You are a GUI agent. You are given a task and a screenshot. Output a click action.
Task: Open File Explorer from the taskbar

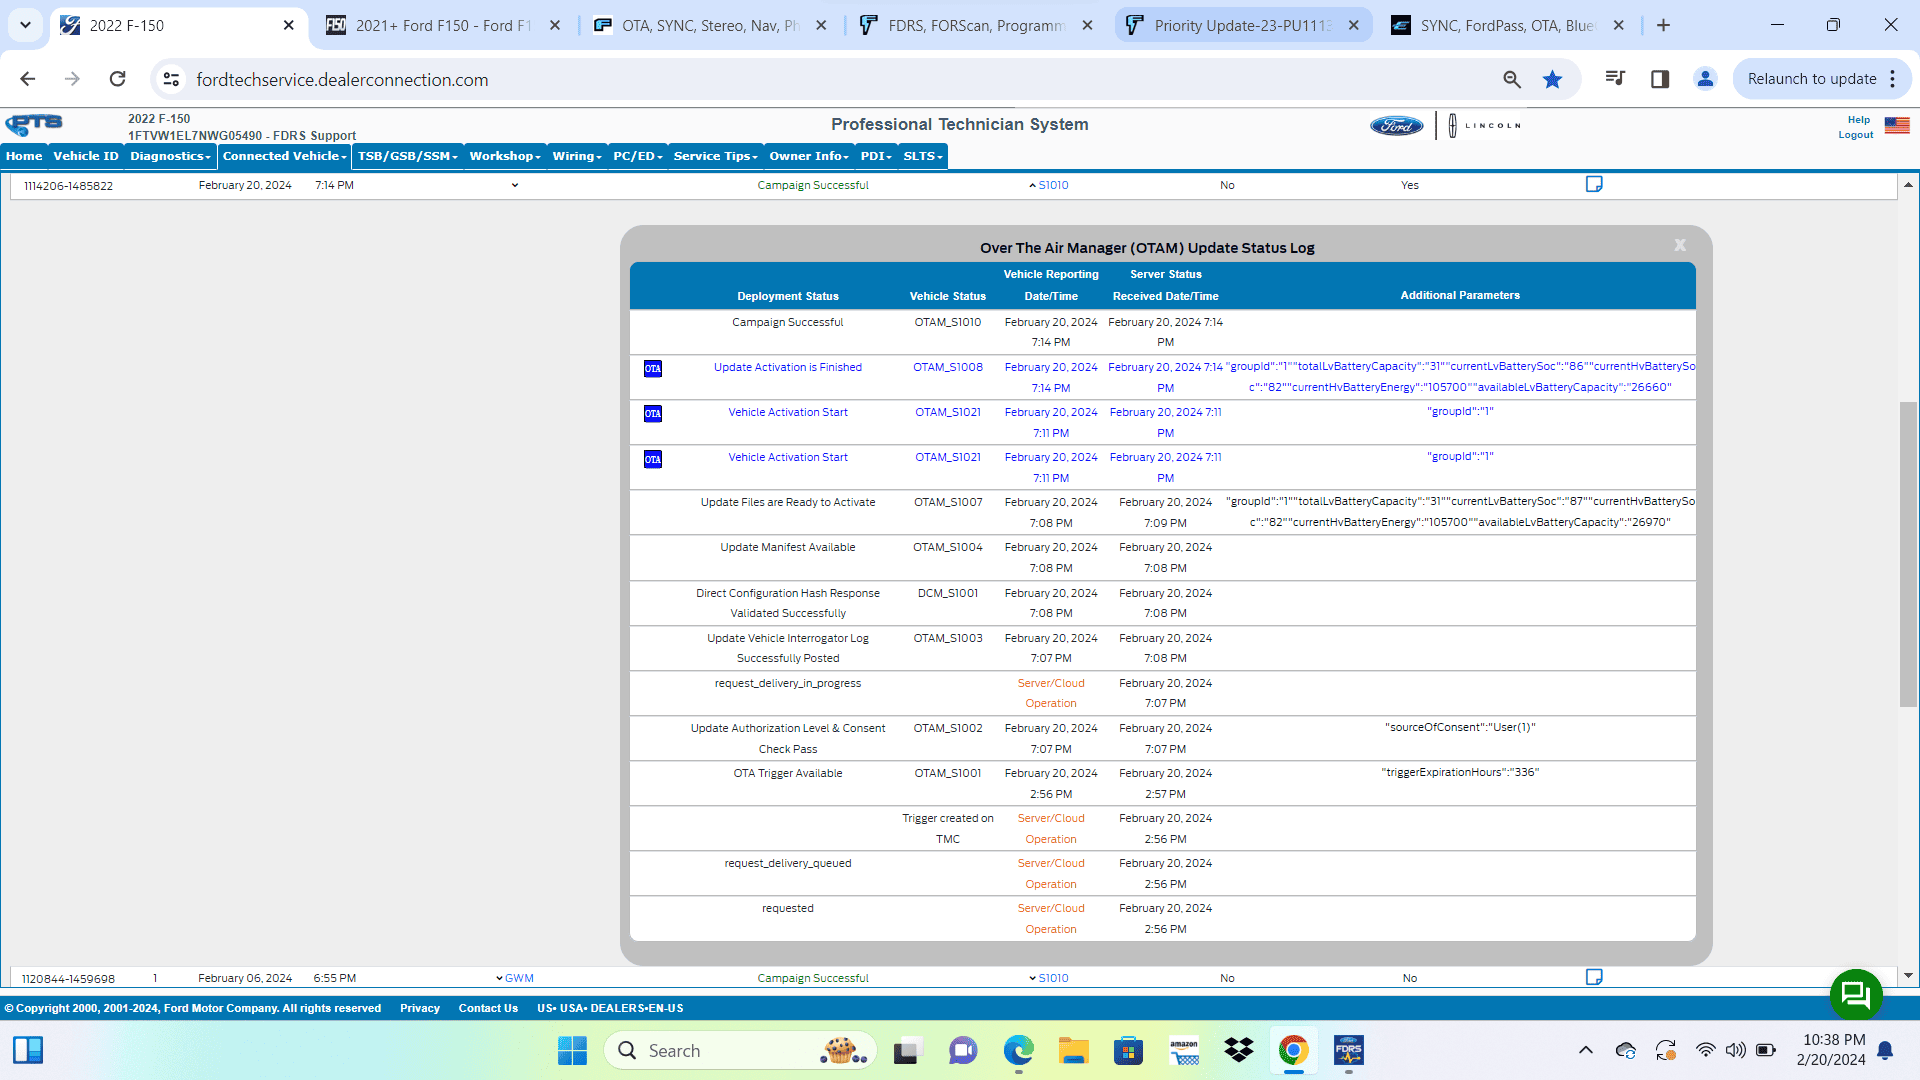pyautogui.click(x=1073, y=1050)
